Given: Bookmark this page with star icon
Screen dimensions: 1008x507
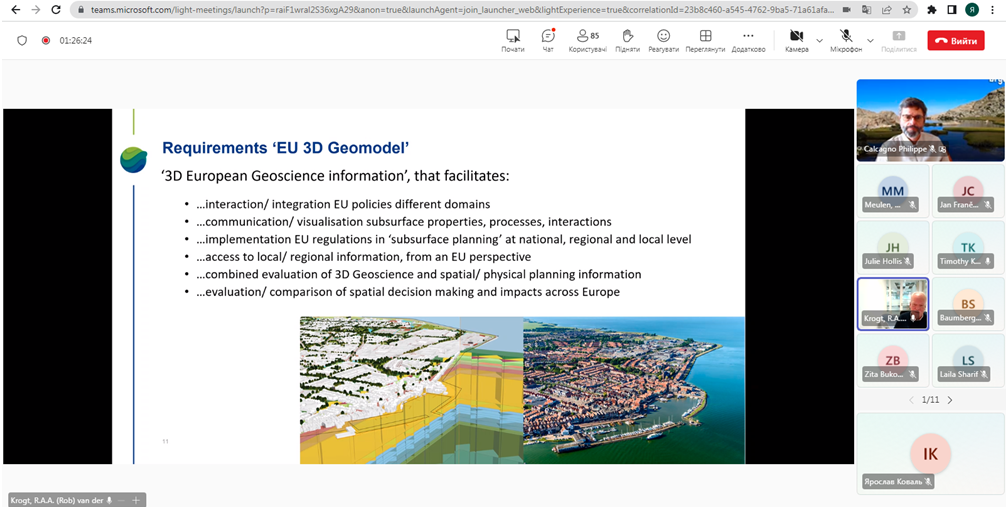Looking at the screenshot, I should pyautogui.click(x=906, y=10).
